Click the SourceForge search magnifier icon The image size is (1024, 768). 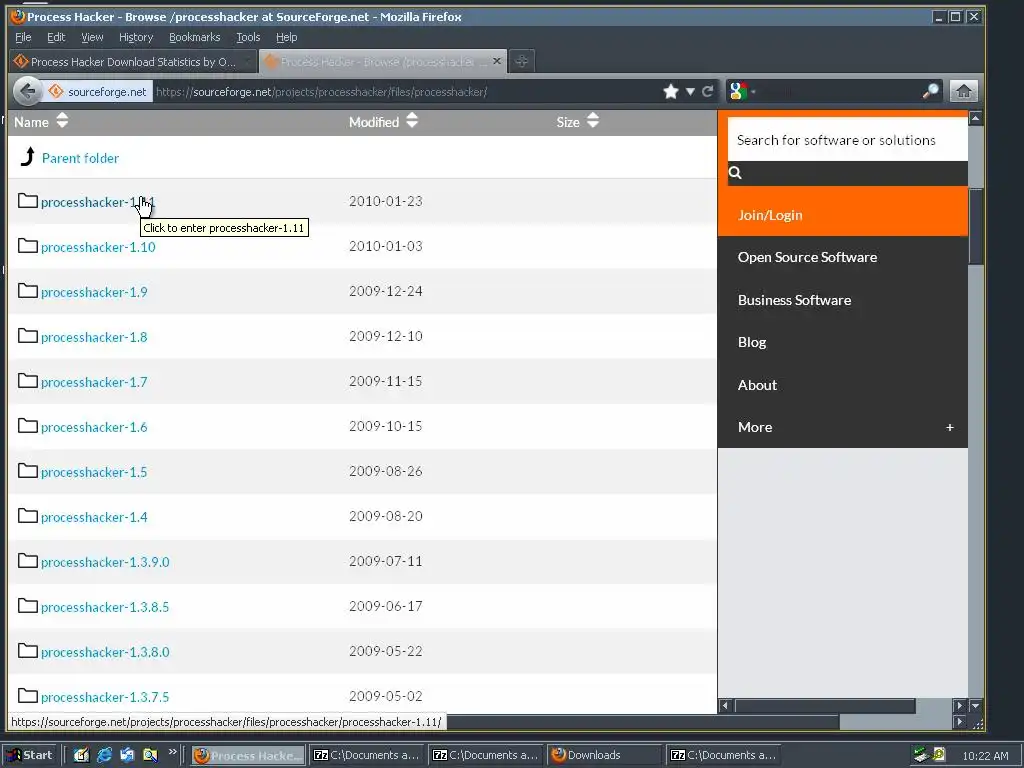(735, 173)
